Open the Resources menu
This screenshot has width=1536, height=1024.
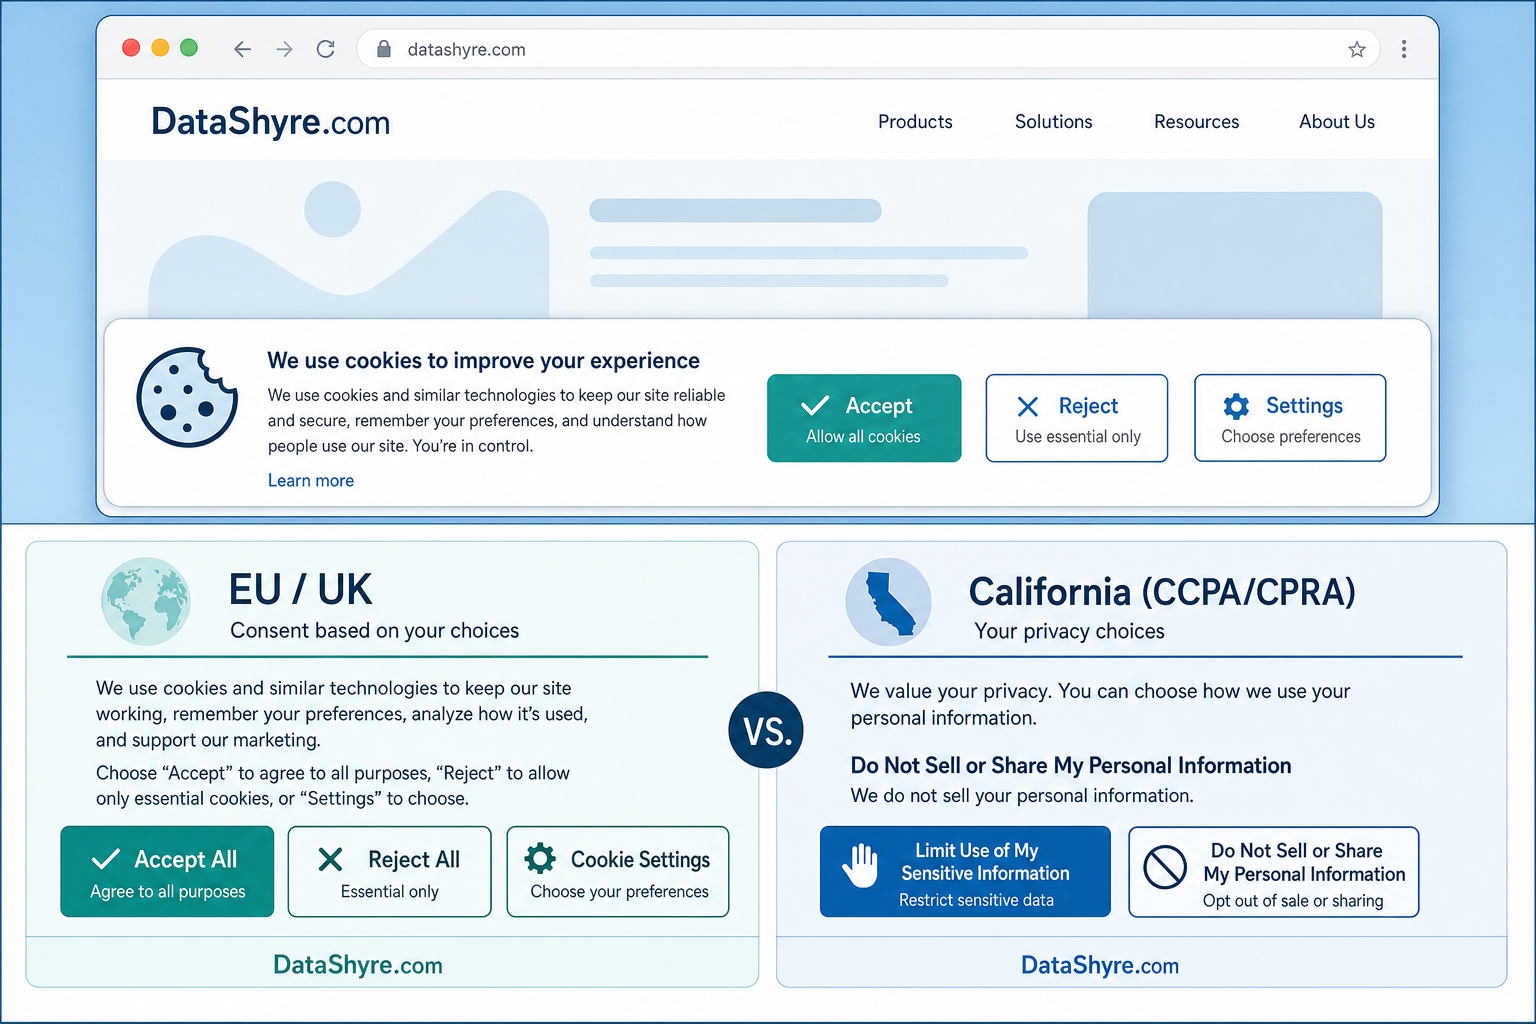(x=1196, y=122)
